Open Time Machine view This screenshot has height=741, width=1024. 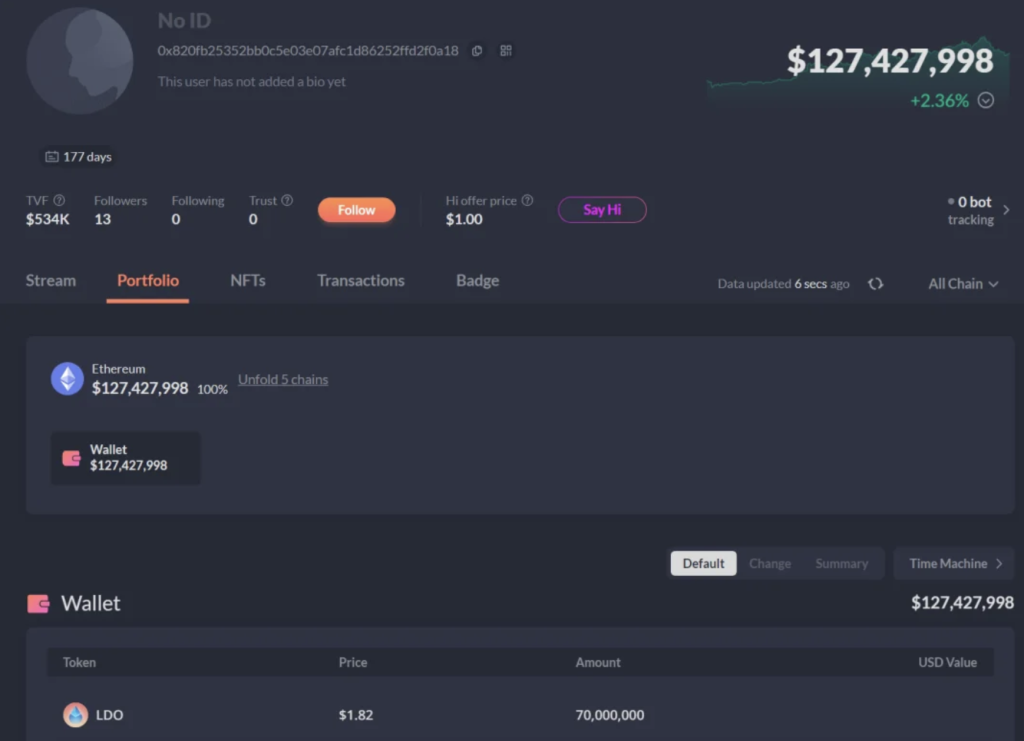pos(955,563)
